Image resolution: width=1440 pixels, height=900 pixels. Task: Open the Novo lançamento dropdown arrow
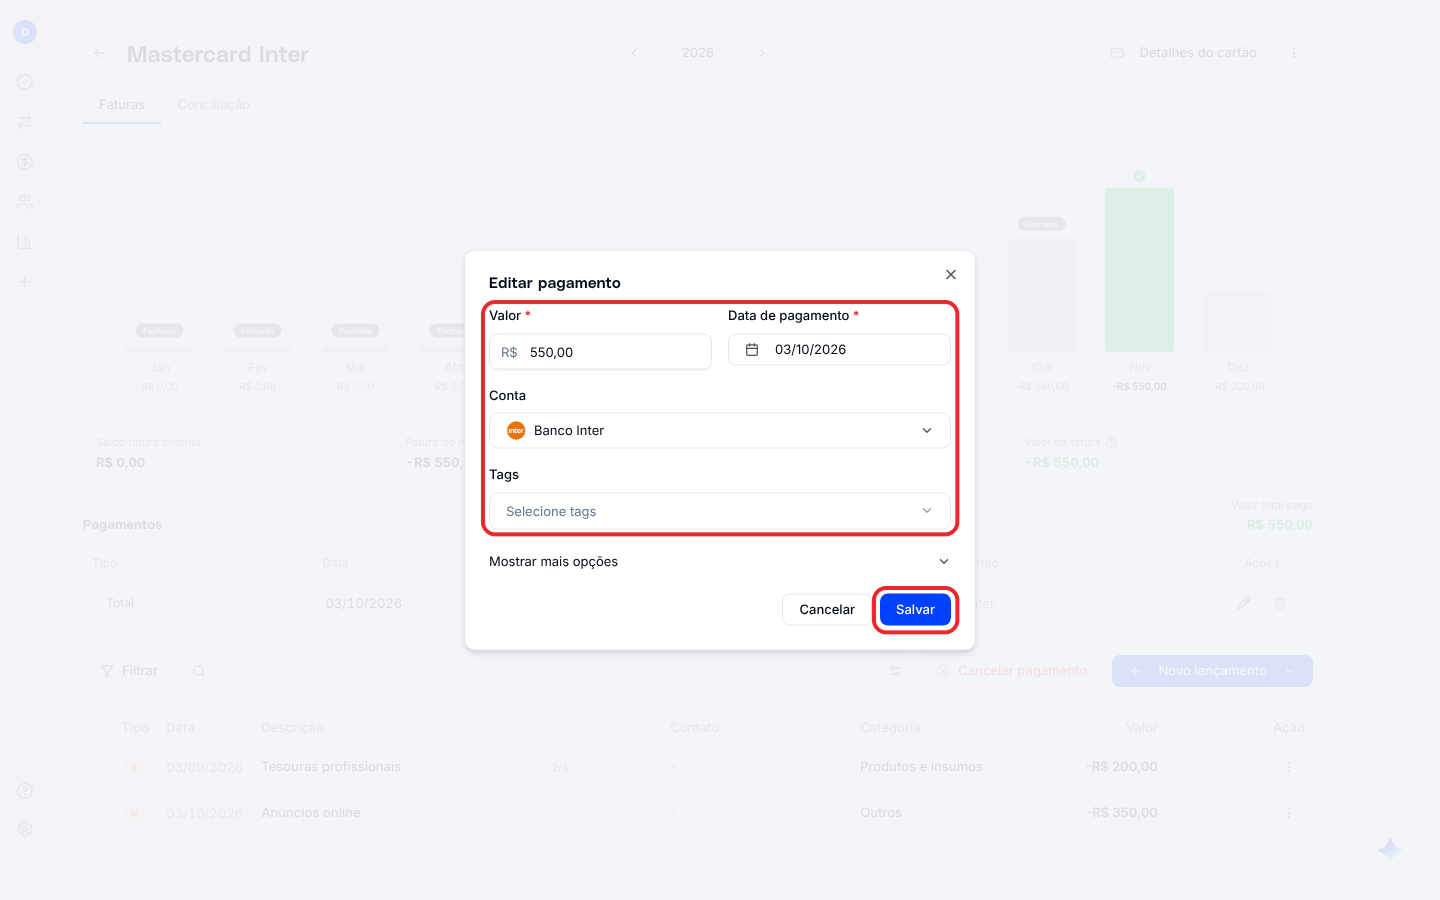(1291, 671)
